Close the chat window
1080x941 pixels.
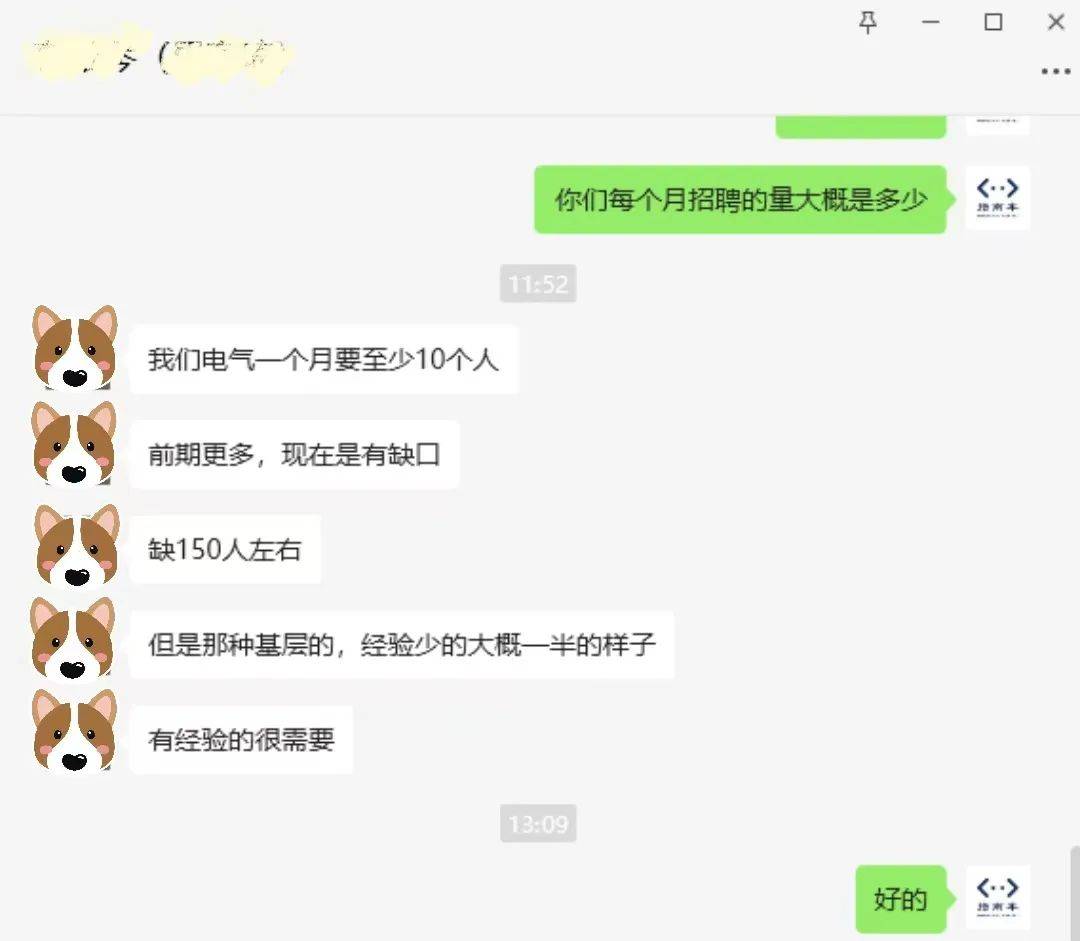click(x=1056, y=23)
